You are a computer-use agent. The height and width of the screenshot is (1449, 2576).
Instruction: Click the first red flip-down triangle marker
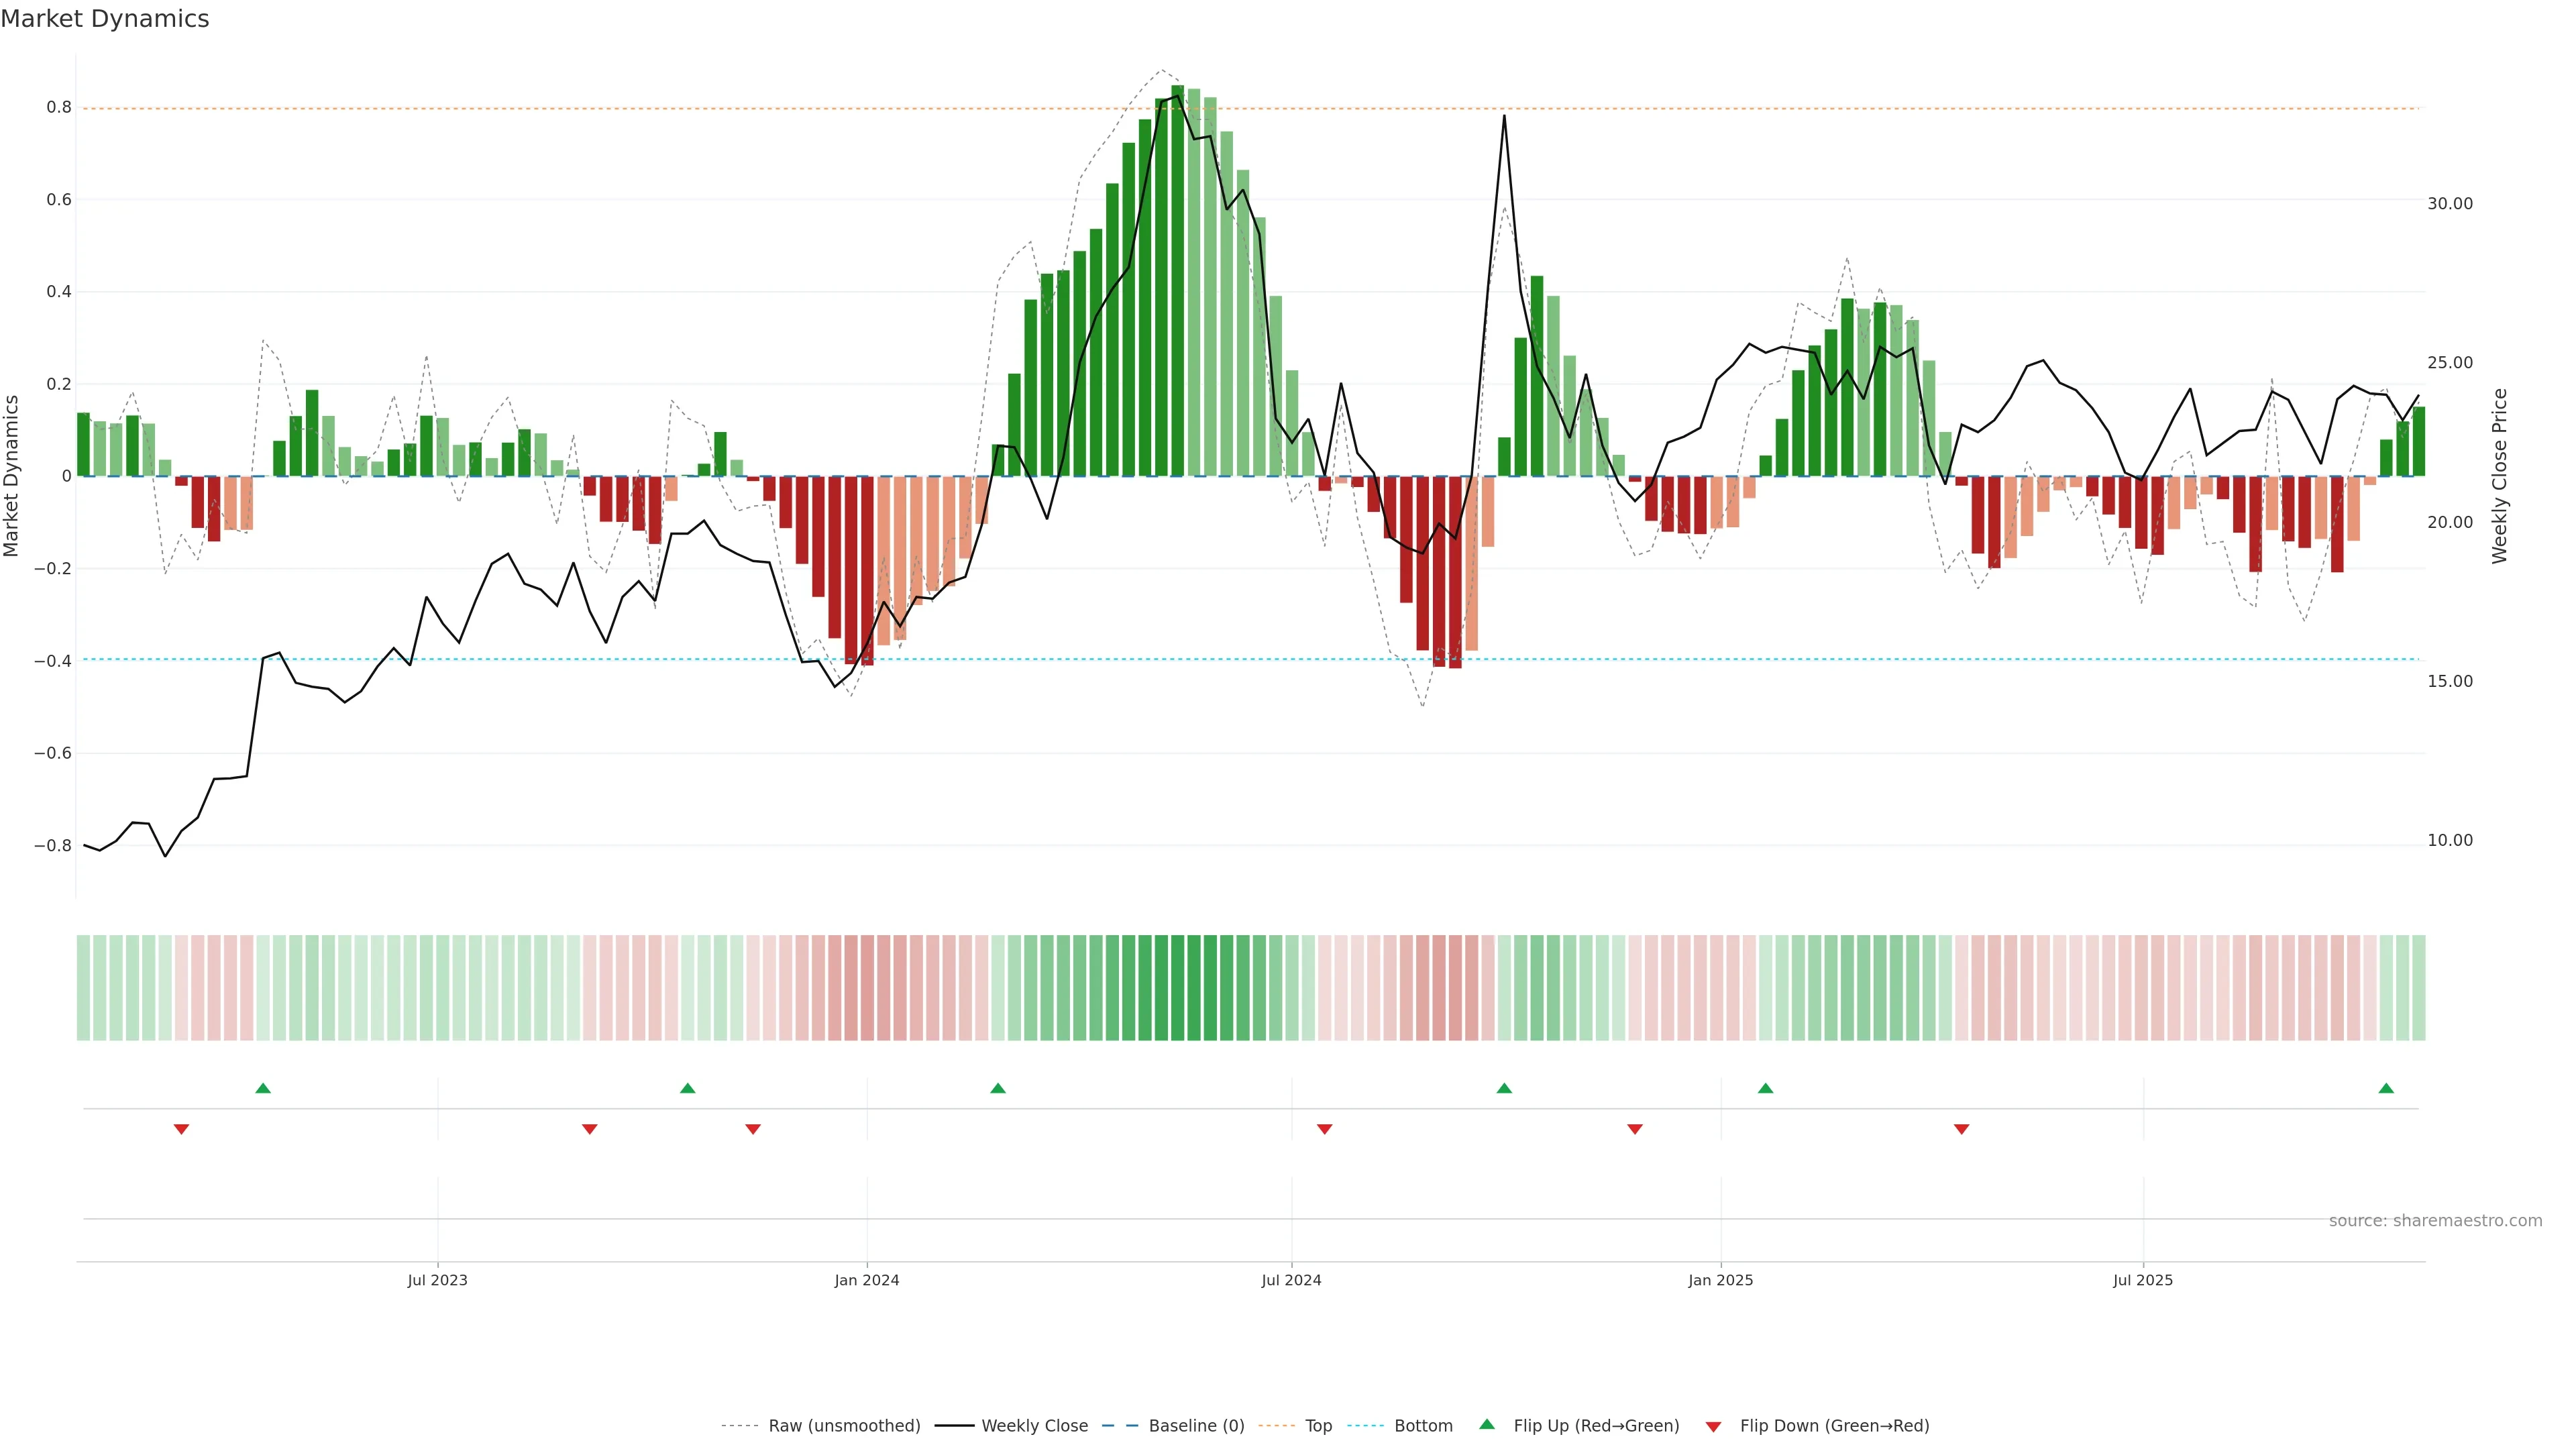[181, 1129]
